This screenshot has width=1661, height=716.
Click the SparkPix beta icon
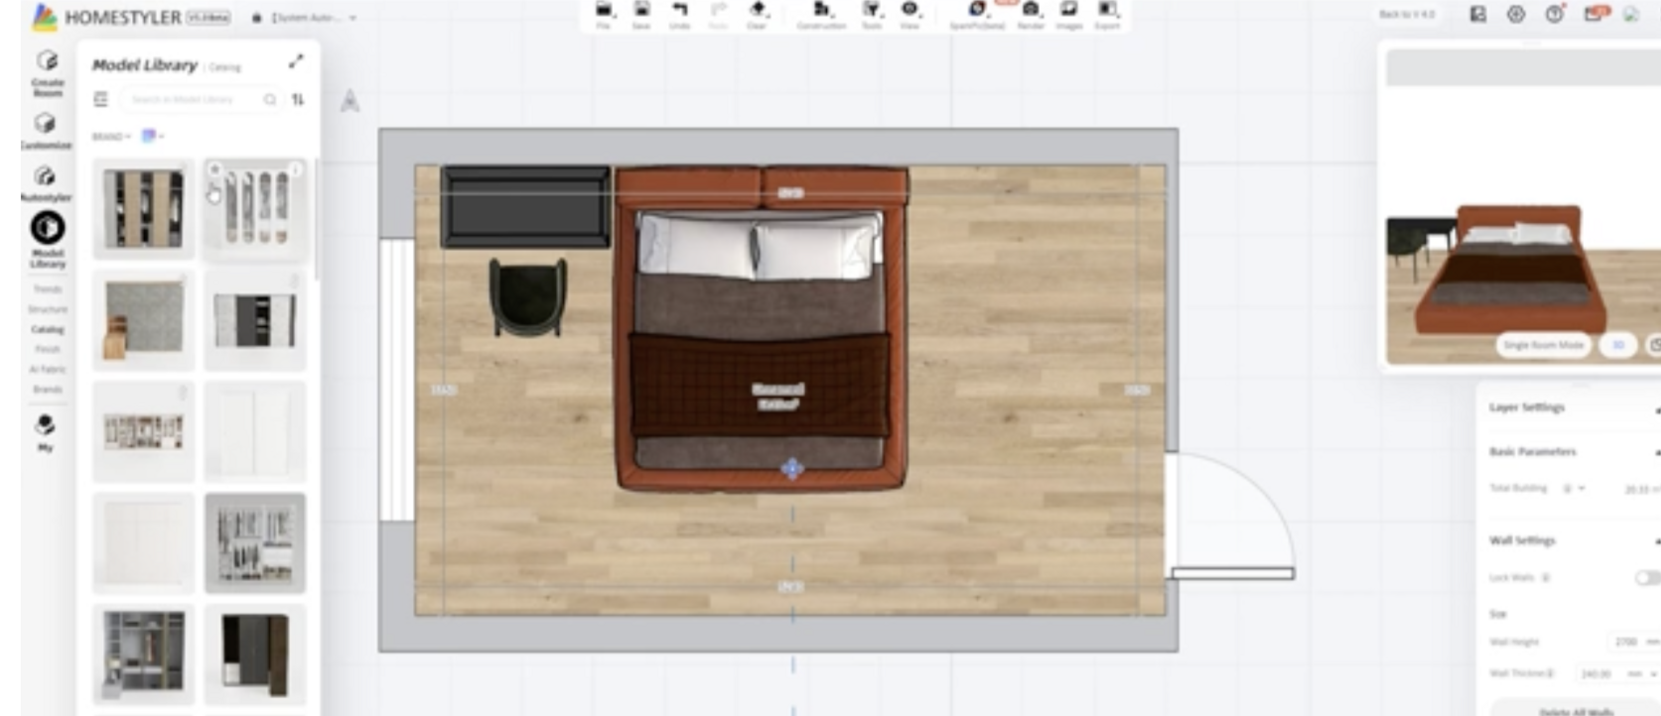point(977,14)
